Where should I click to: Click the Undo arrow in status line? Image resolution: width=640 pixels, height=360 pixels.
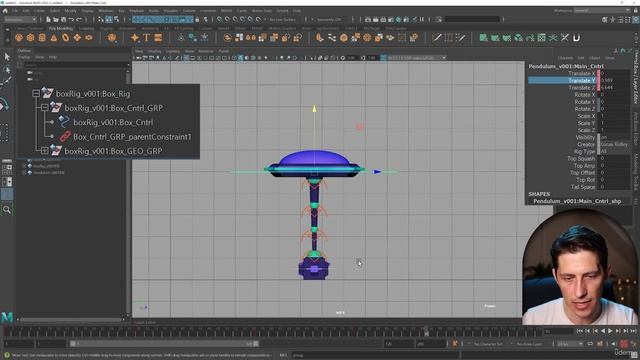click(71, 19)
